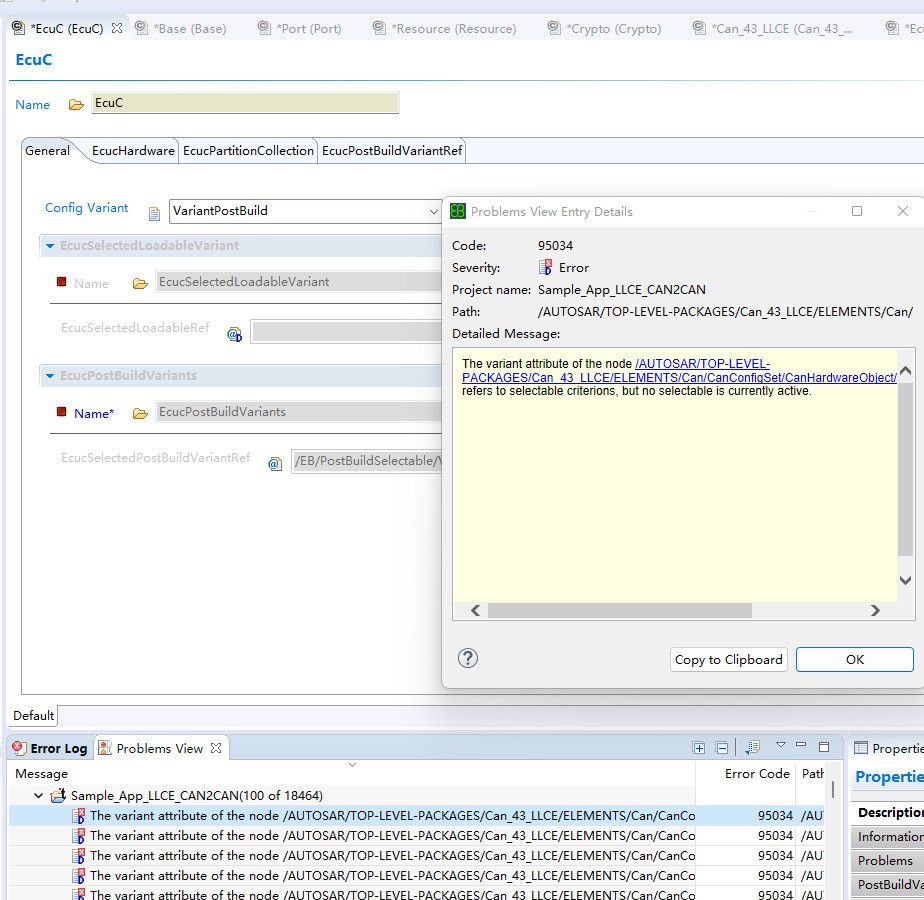Collapse the EcucSelectedLoadableVariant section
The height and width of the screenshot is (900, 924).
(x=50, y=246)
